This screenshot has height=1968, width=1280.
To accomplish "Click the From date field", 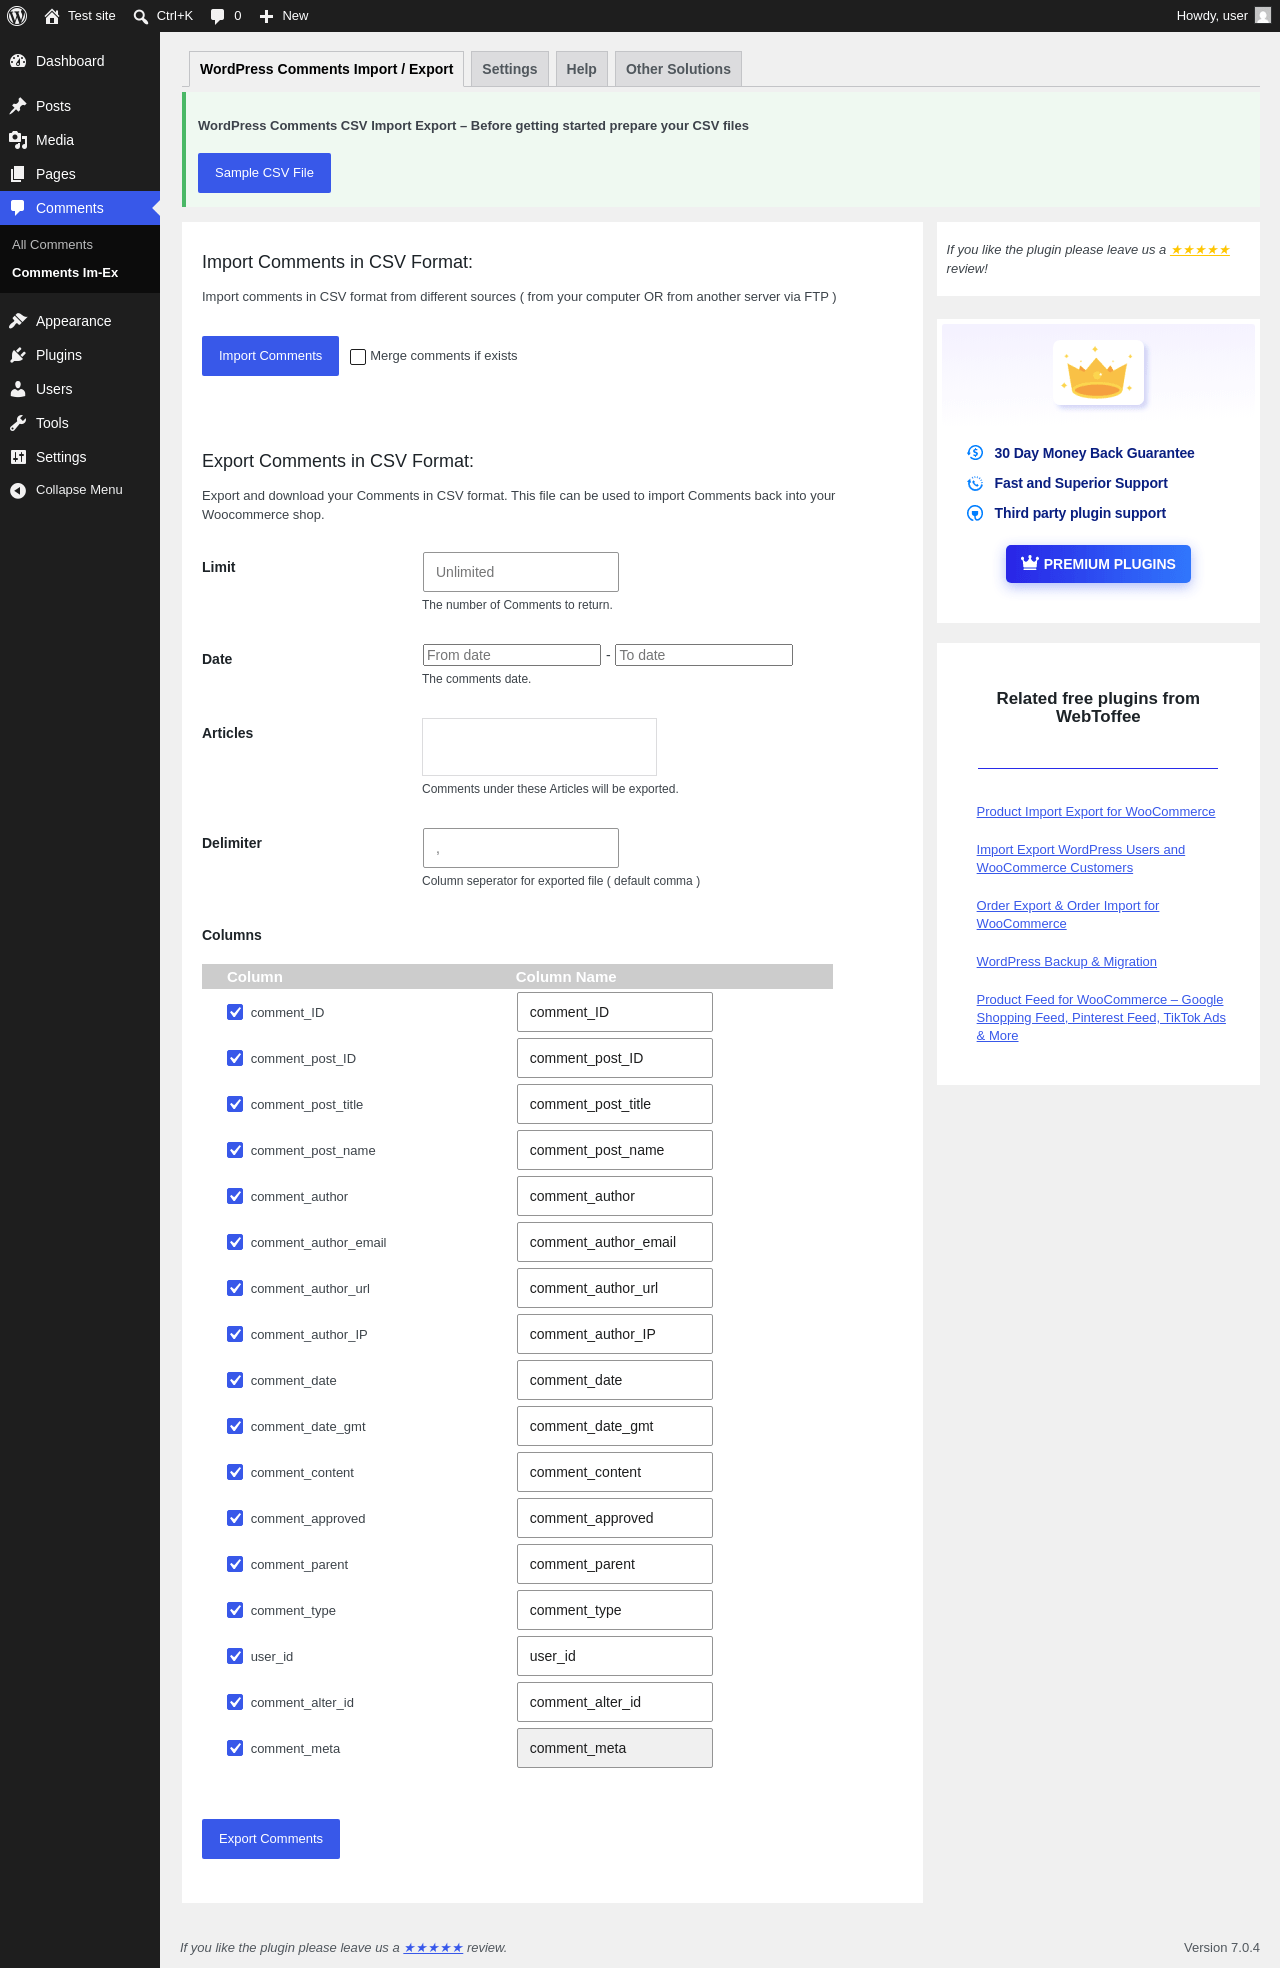I will pyautogui.click(x=512, y=655).
